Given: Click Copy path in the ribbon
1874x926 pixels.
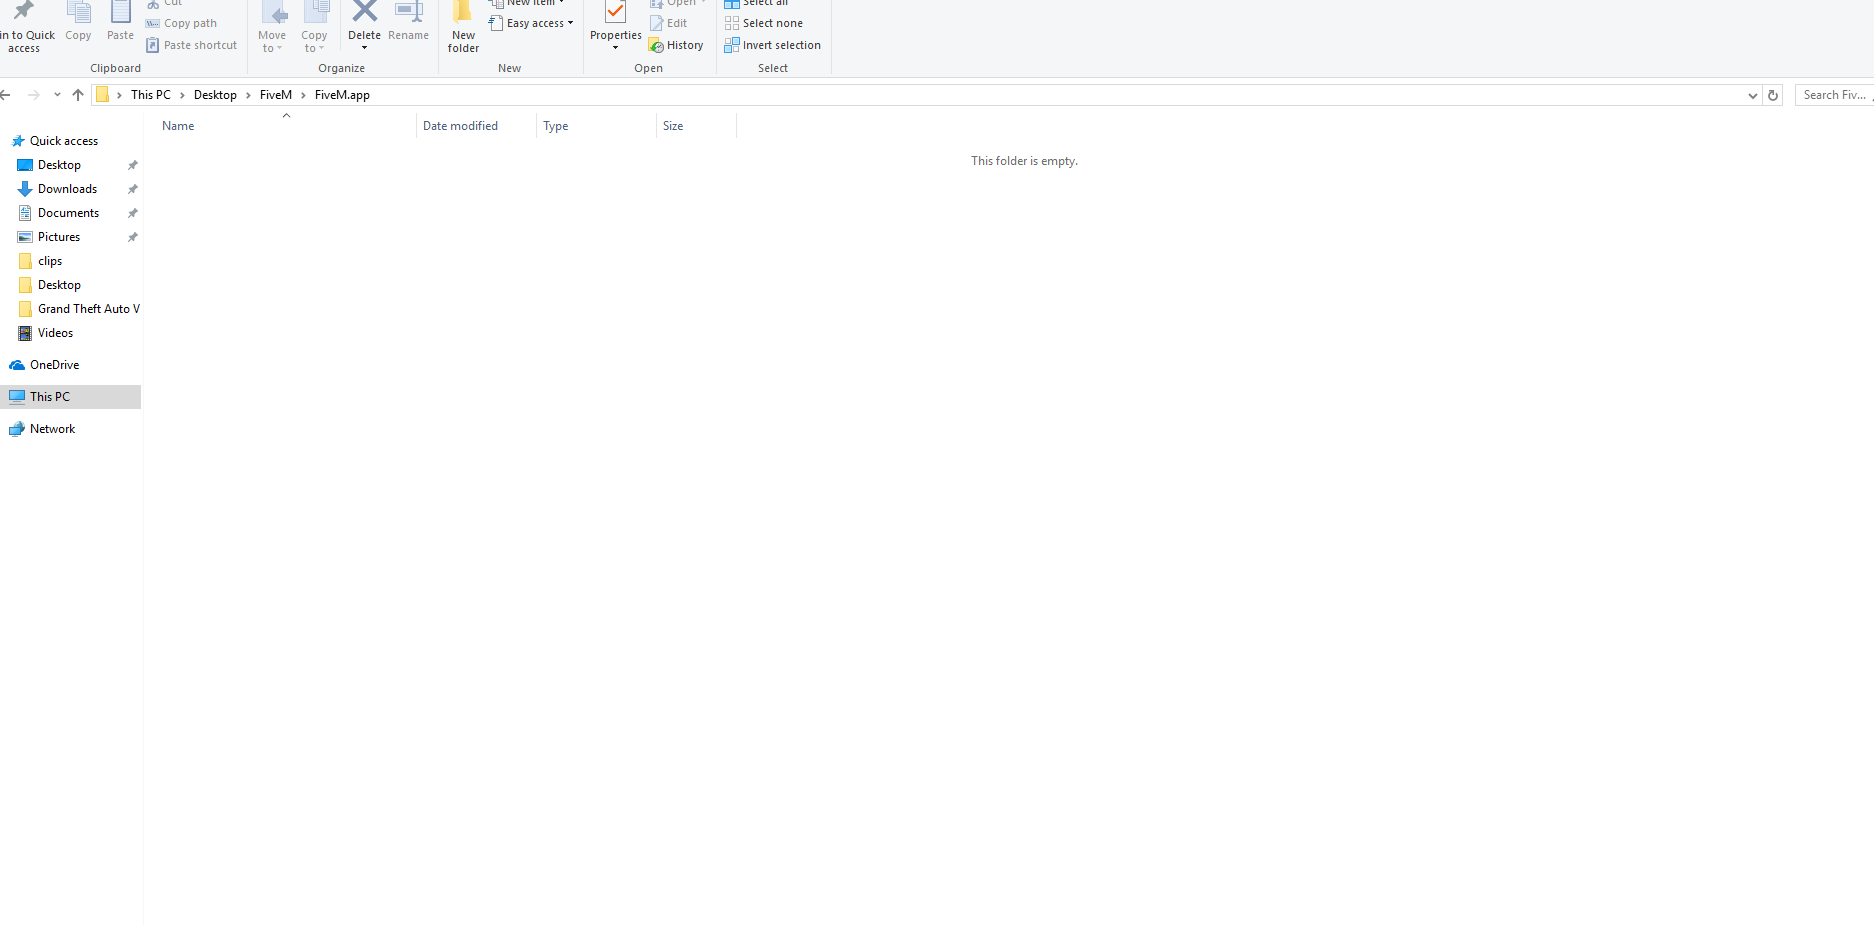Looking at the screenshot, I should point(181,23).
